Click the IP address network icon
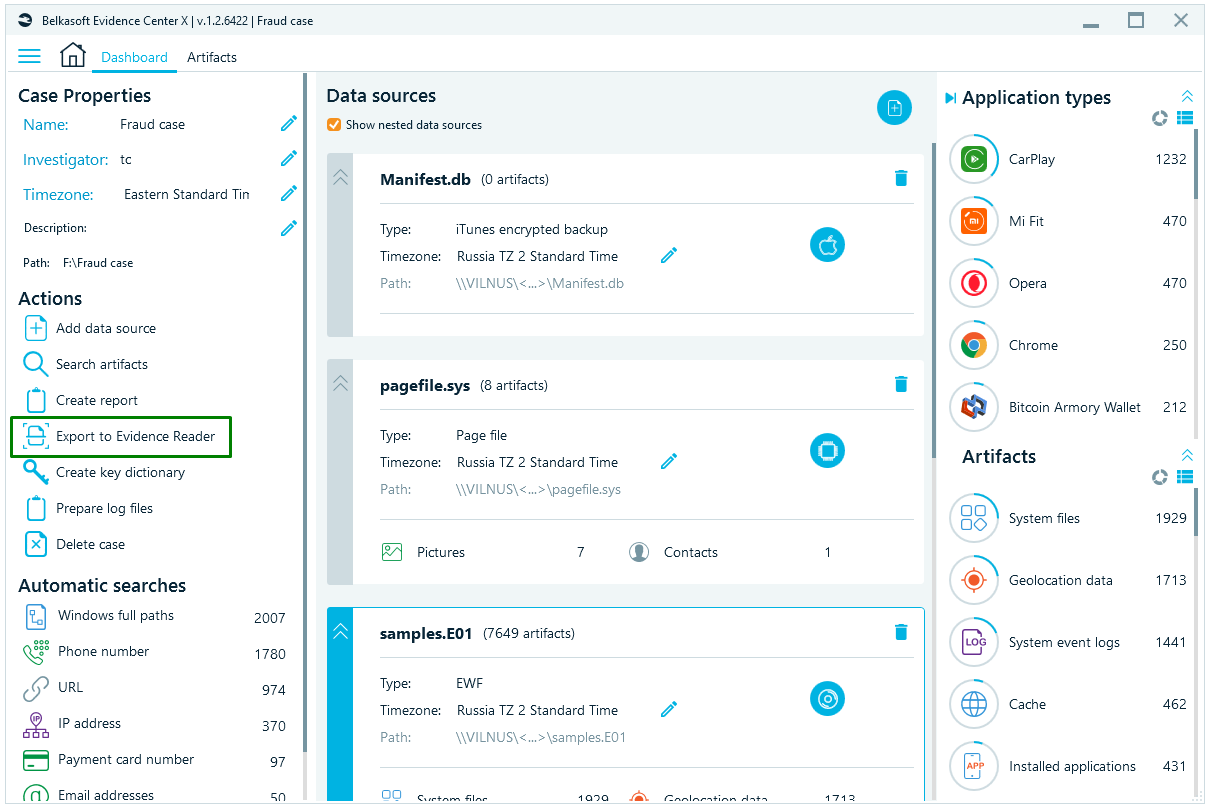The width and height of the screenshot is (1208, 808). click(x=36, y=724)
